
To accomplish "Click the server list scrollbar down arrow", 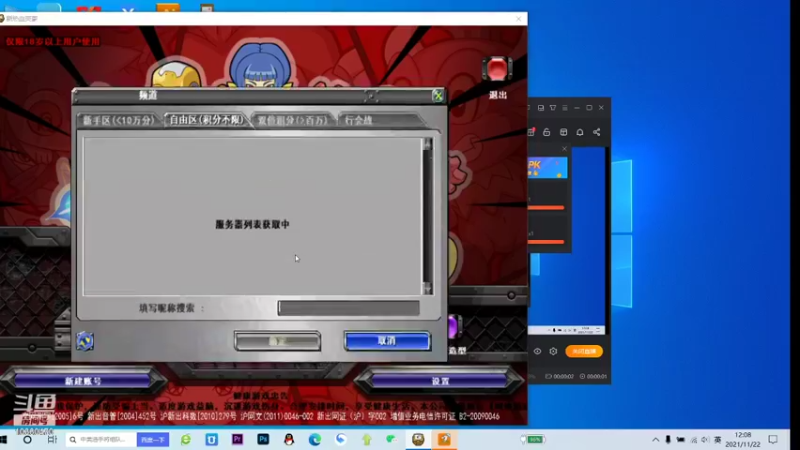I will pos(428,288).
